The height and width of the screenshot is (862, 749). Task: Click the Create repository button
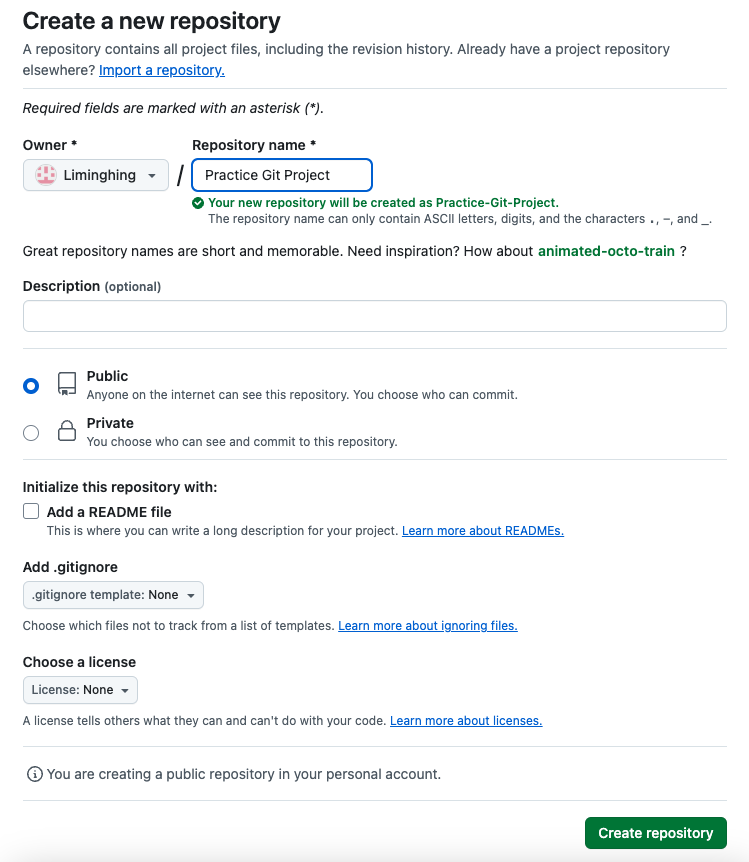coord(655,832)
